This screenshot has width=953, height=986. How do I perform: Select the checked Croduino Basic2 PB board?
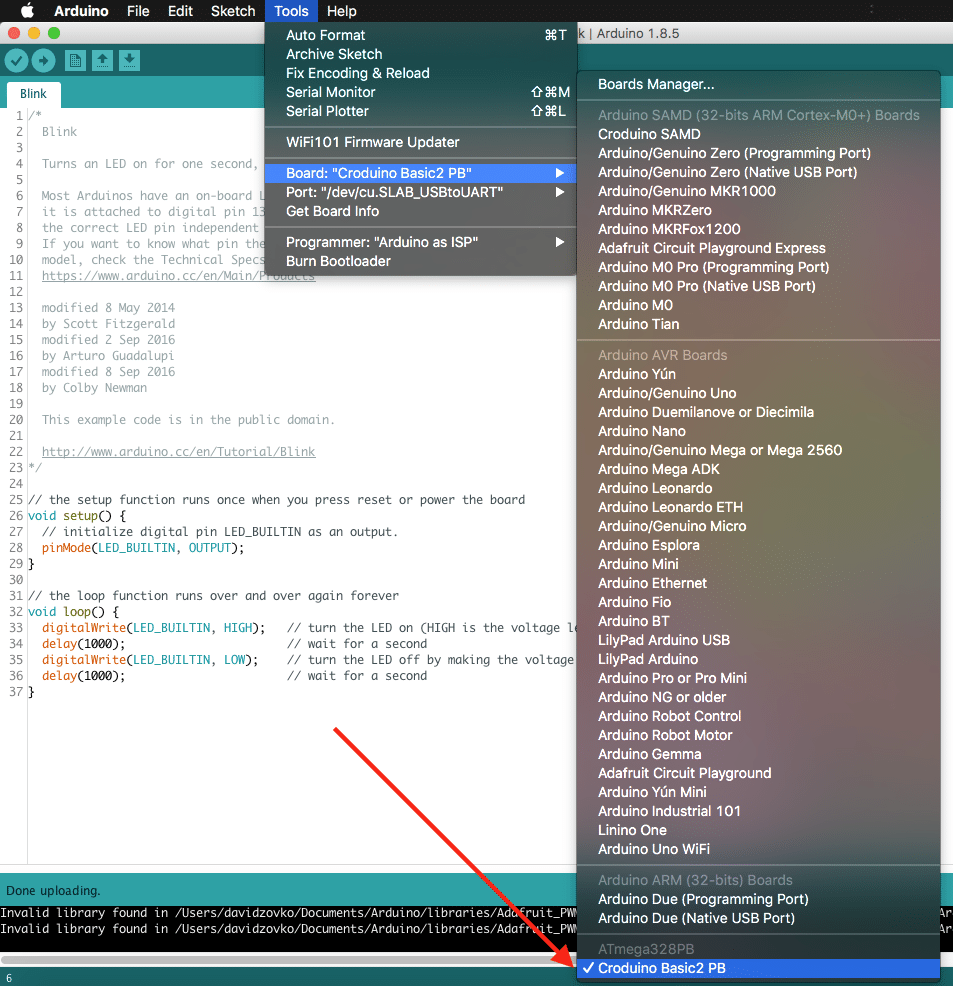coord(661,968)
